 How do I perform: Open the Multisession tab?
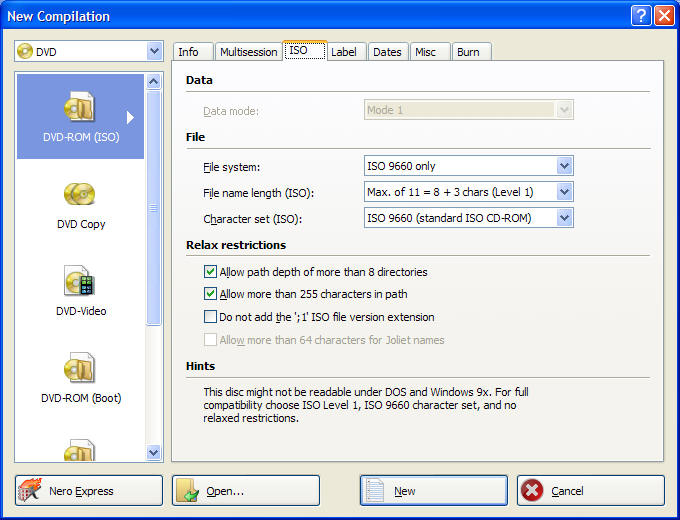click(x=248, y=52)
